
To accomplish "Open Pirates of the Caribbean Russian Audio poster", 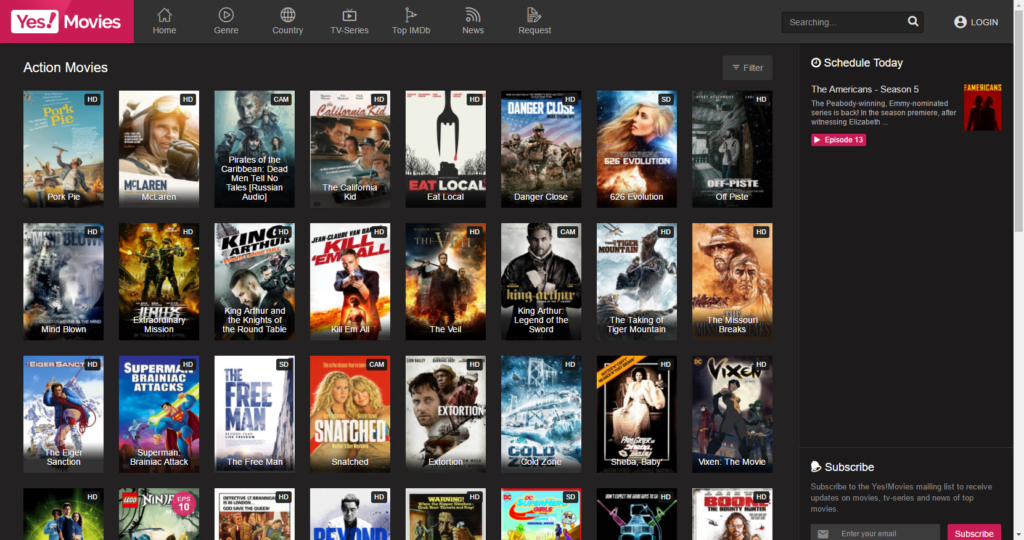I will (254, 149).
